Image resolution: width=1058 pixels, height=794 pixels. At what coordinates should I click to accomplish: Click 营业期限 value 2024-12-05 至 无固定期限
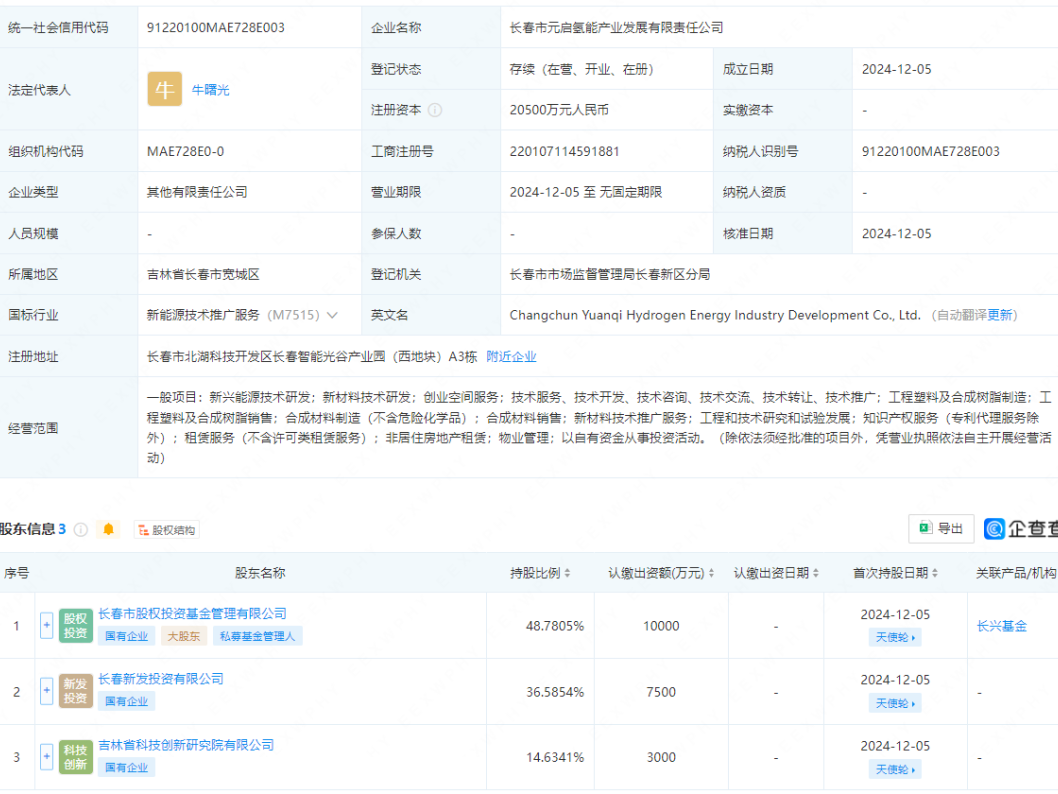[586, 192]
